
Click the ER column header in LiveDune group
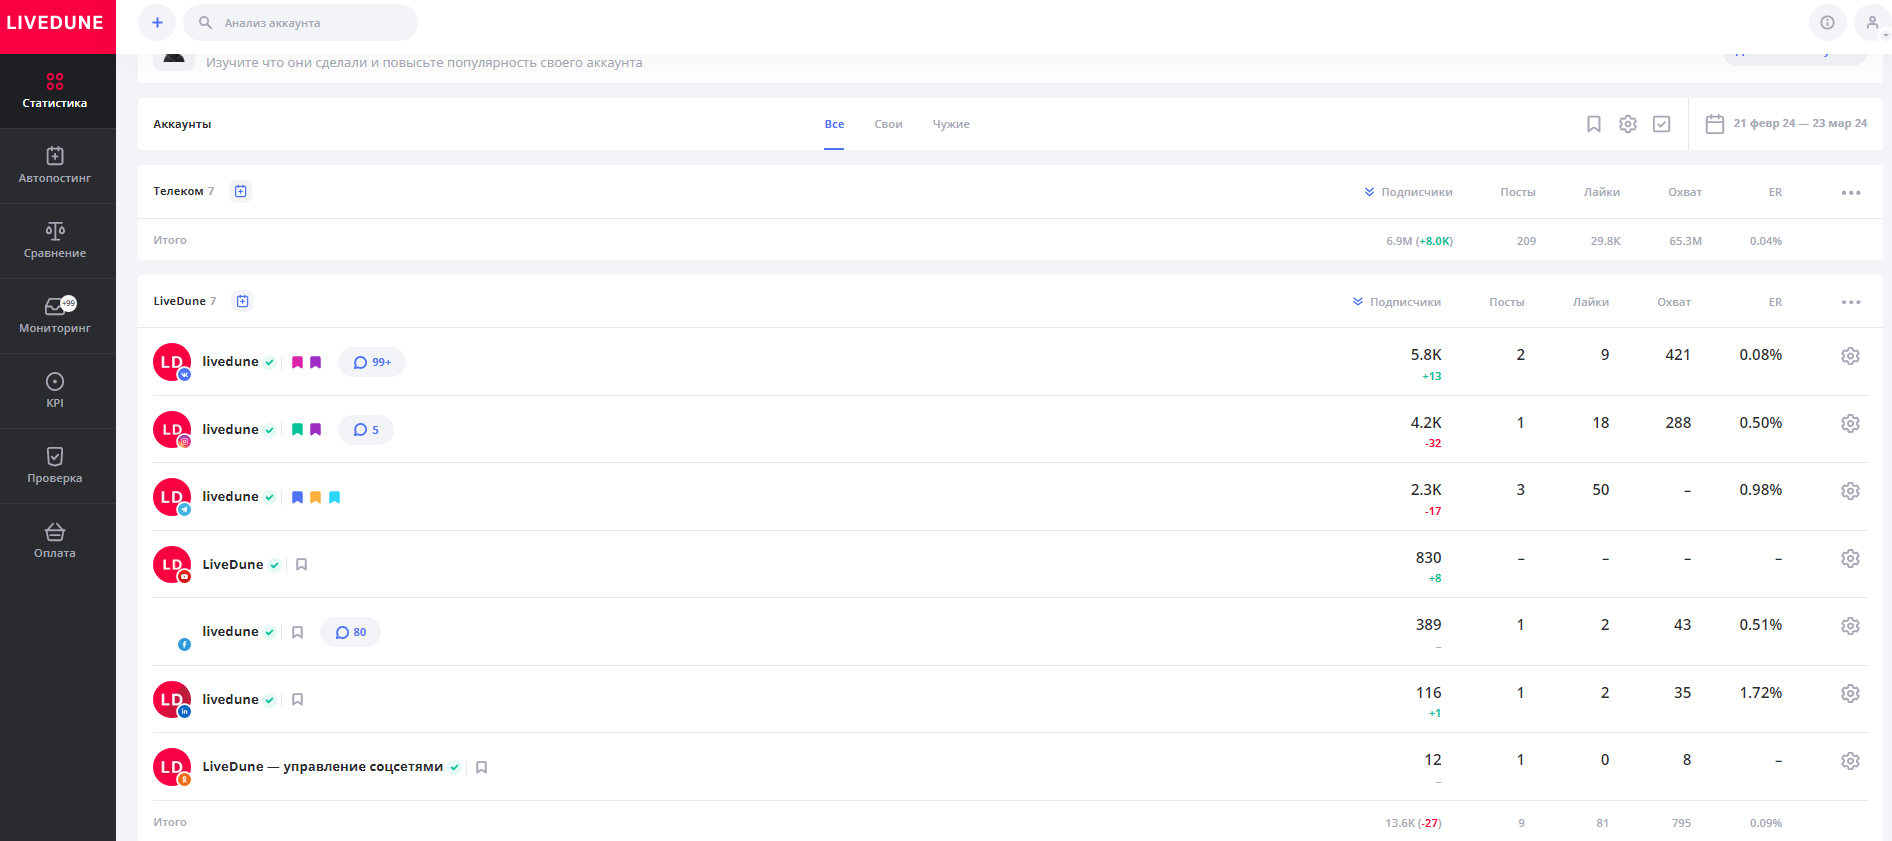tap(1775, 302)
